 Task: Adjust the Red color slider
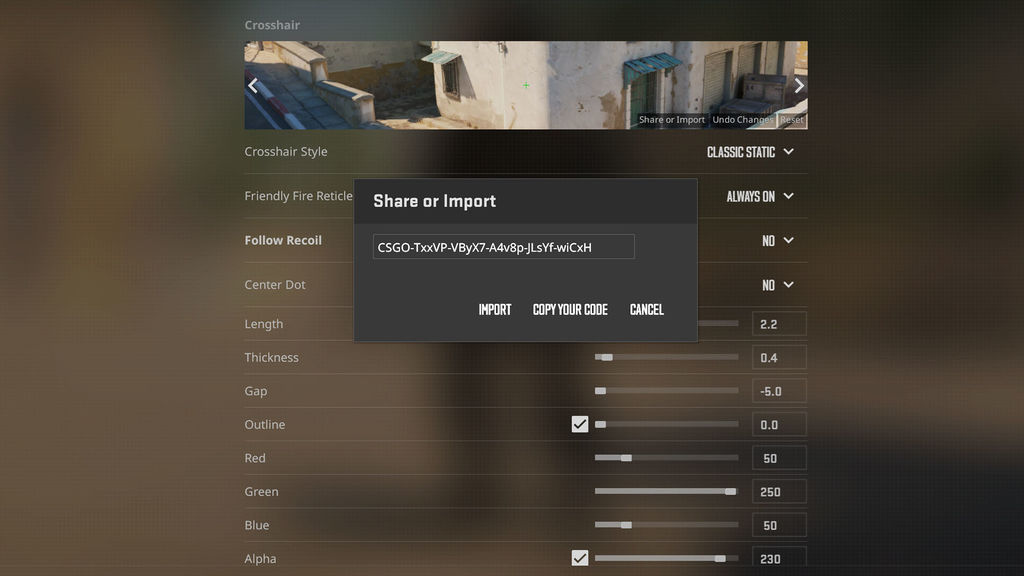666,458
